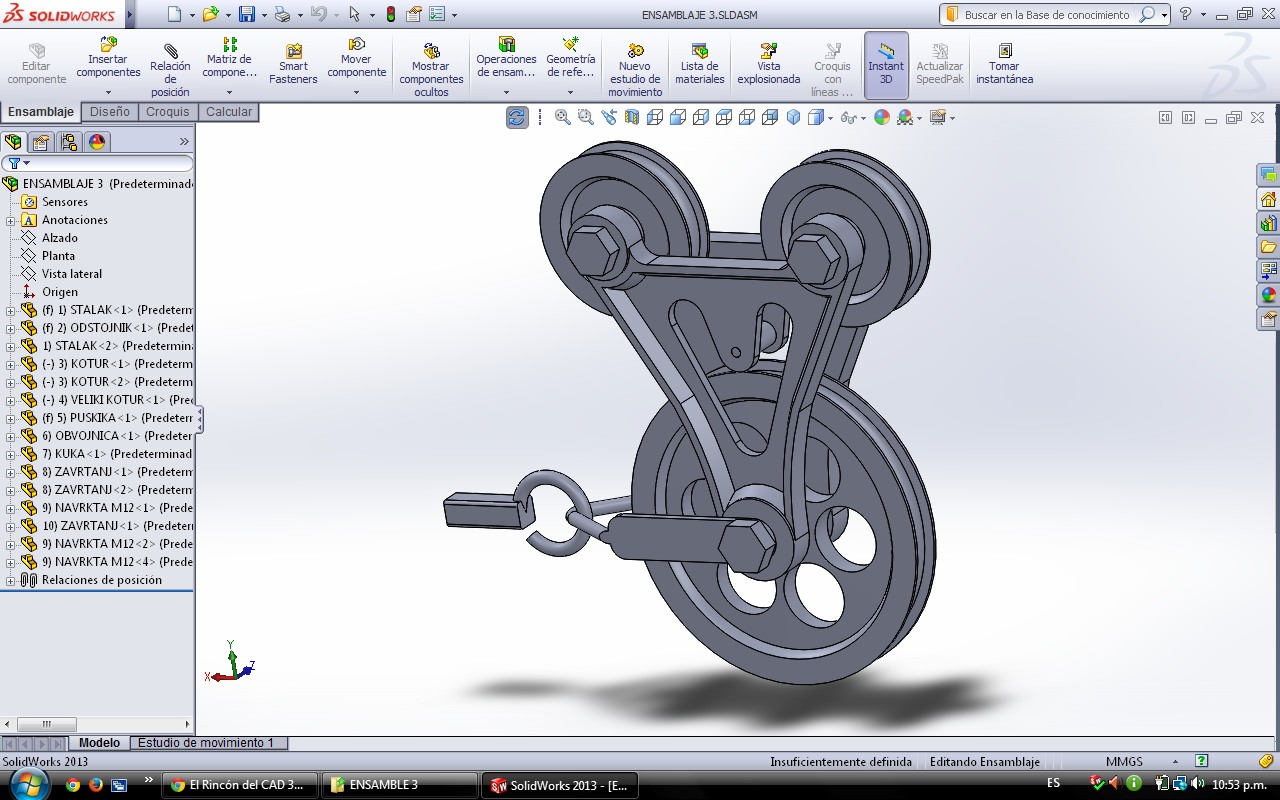Click the Section view icon
The width and height of the screenshot is (1280, 800).
tap(632, 117)
